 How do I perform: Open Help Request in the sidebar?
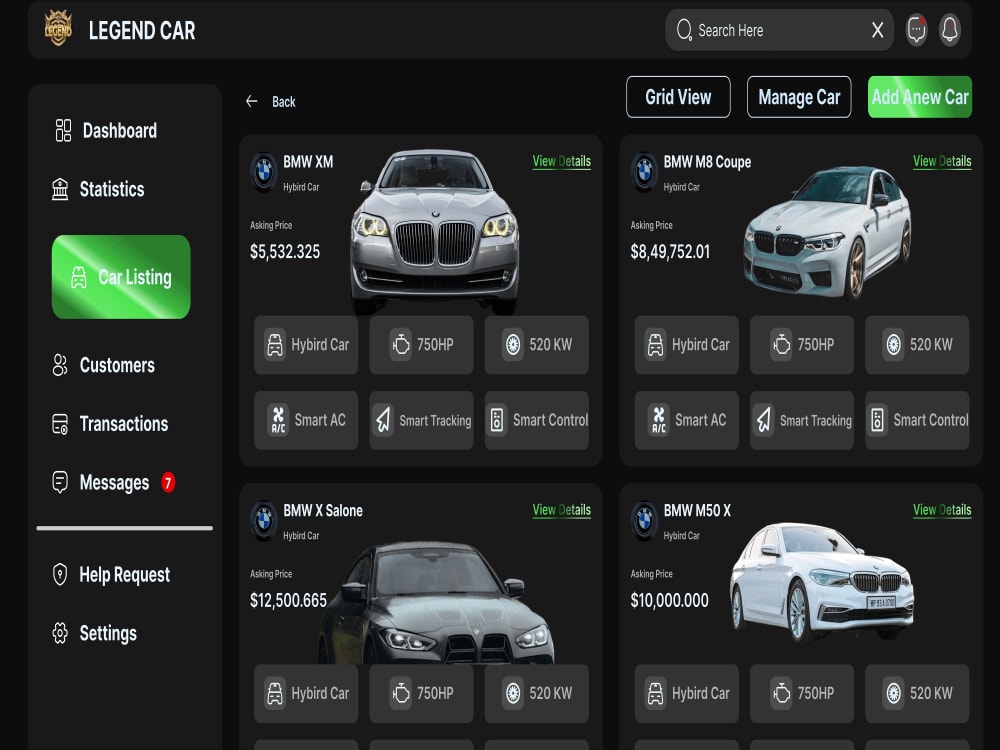111,575
